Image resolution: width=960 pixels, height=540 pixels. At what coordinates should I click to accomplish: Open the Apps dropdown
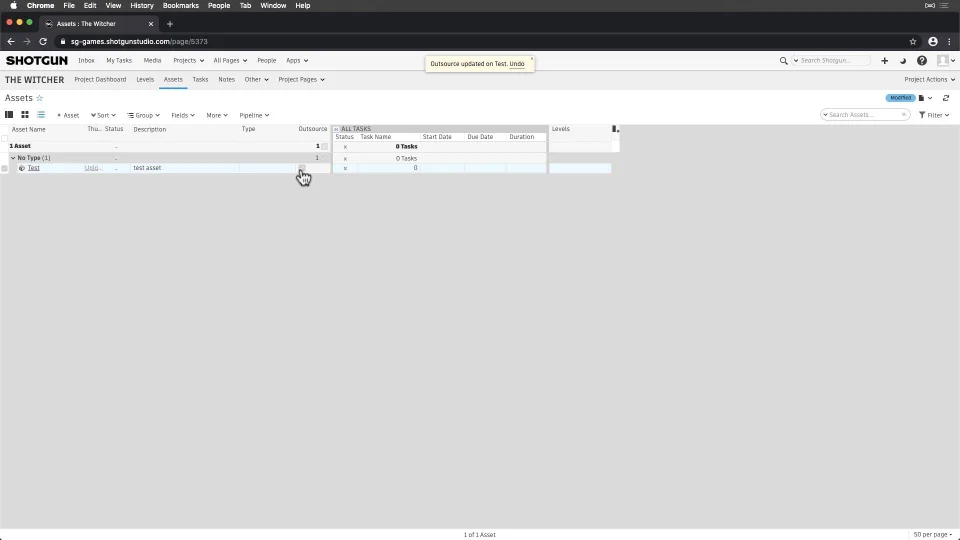pos(297,61)
